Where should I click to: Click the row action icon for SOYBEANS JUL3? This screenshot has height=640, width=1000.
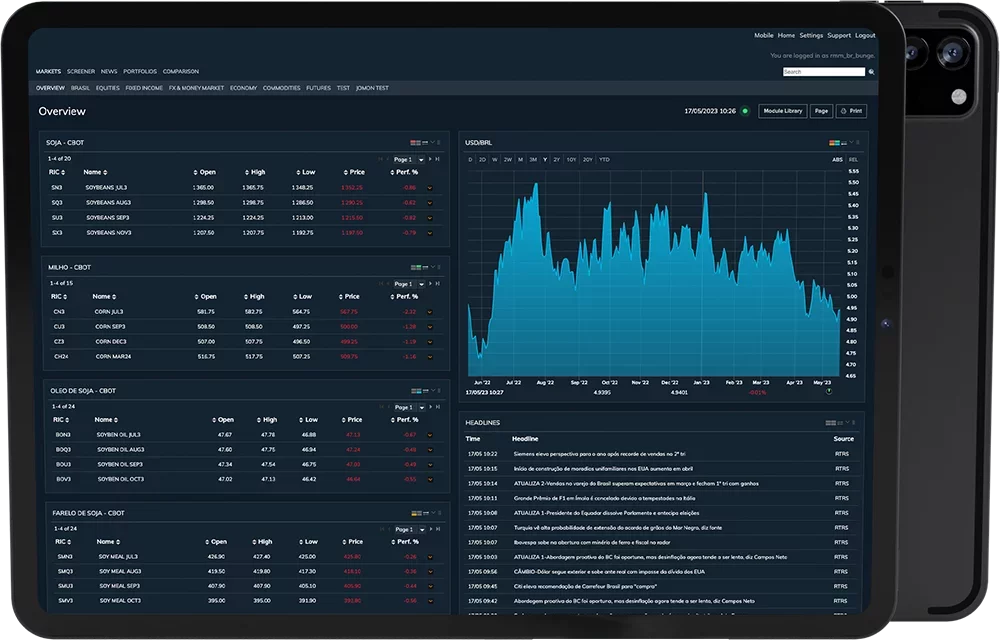click(x=430, y=187)
